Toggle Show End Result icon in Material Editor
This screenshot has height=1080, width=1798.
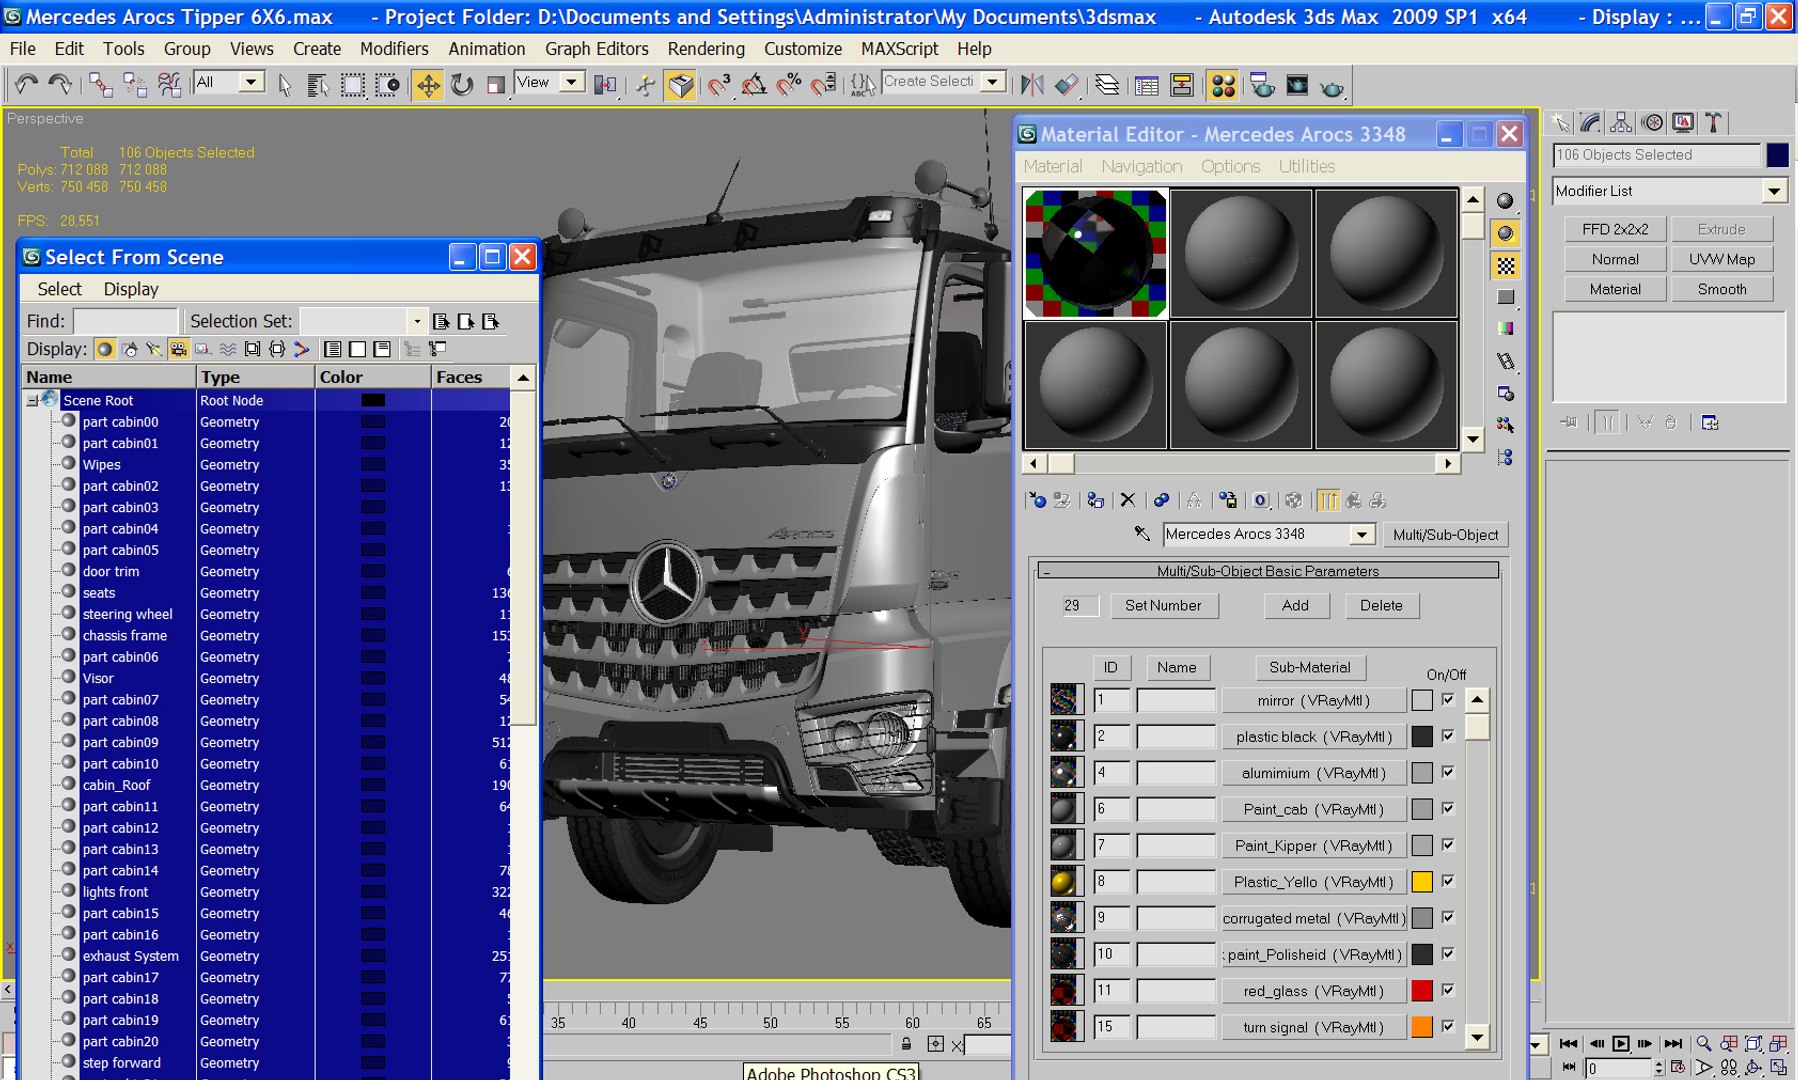(1328, 500)
